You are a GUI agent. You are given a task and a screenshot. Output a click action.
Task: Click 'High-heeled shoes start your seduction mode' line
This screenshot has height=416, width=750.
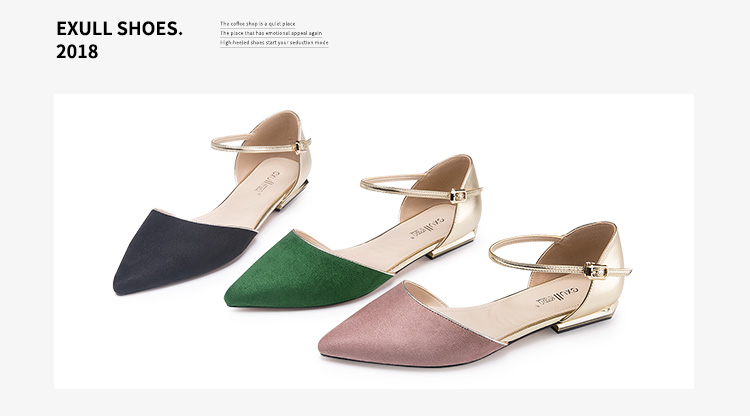[274, 43]
